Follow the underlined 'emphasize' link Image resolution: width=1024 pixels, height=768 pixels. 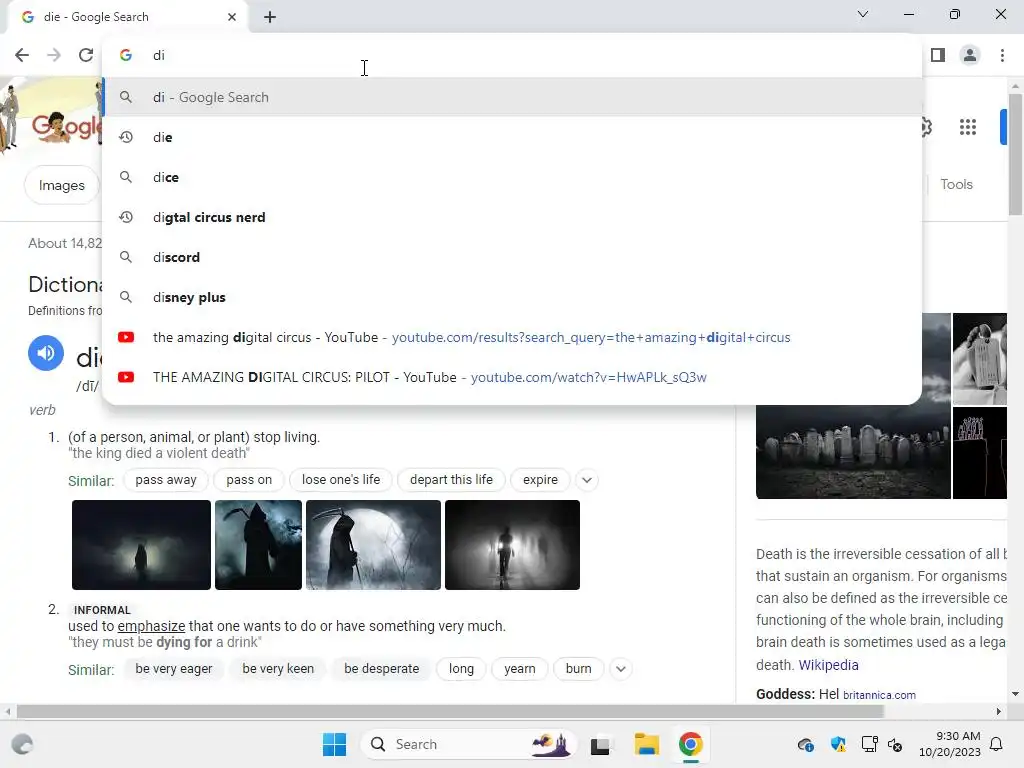pyautogui.click(x=152, y=626)
